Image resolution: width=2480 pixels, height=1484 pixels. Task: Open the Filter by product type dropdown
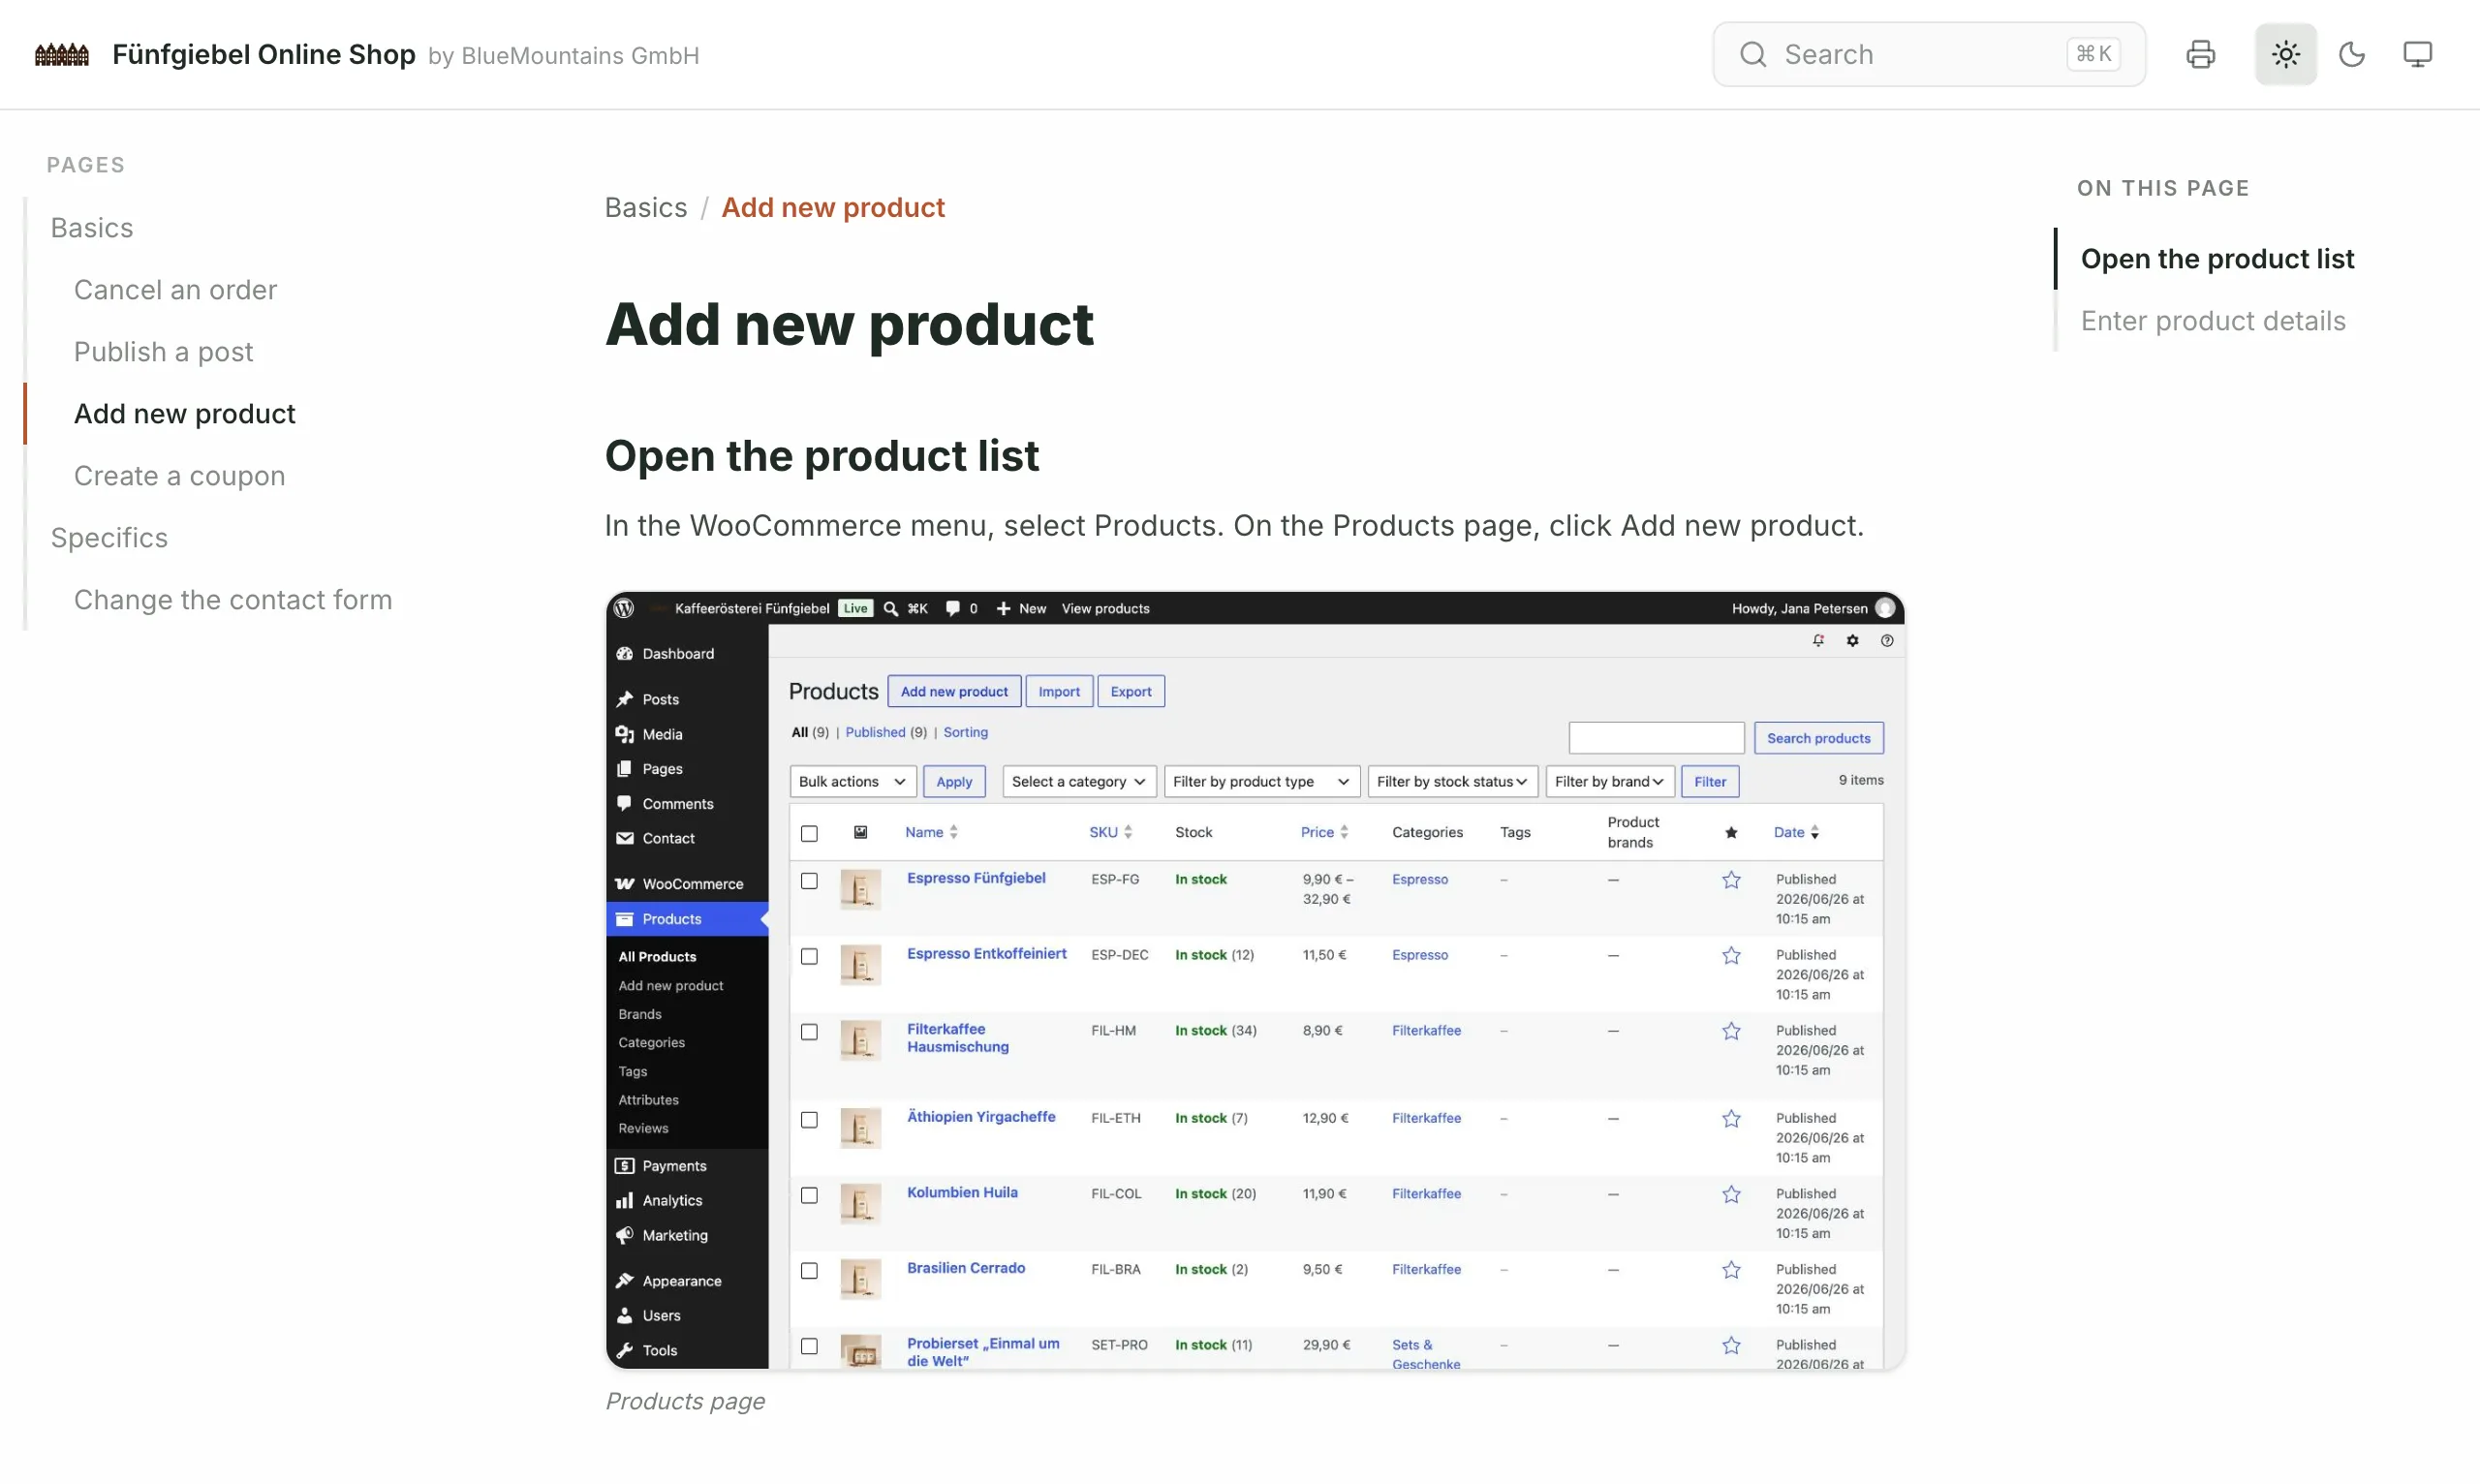coord(1262,781)
